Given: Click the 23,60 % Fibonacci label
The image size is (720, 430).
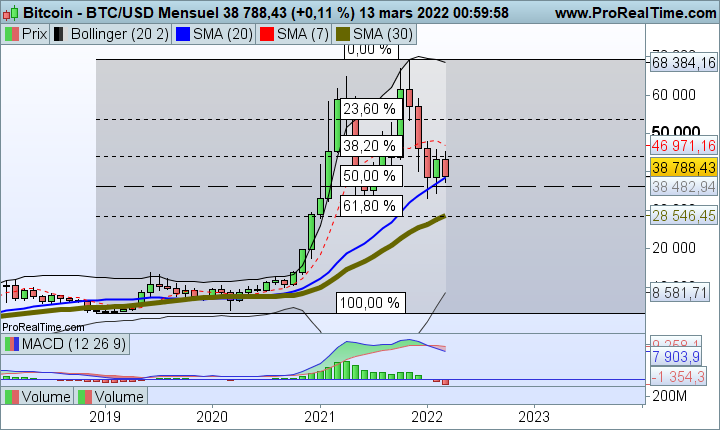Looking at the screenshot, I should pos(369,109).
